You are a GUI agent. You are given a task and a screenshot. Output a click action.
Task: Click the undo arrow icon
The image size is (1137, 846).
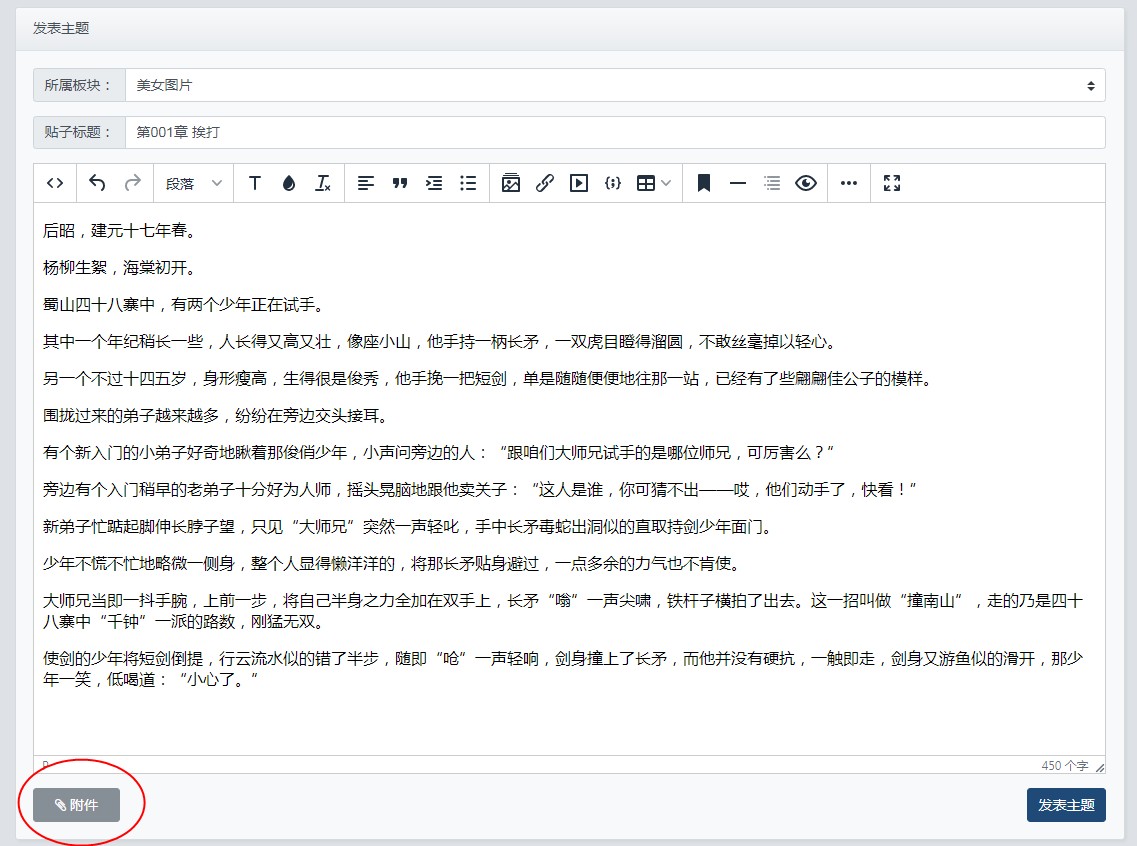(97, 183)
